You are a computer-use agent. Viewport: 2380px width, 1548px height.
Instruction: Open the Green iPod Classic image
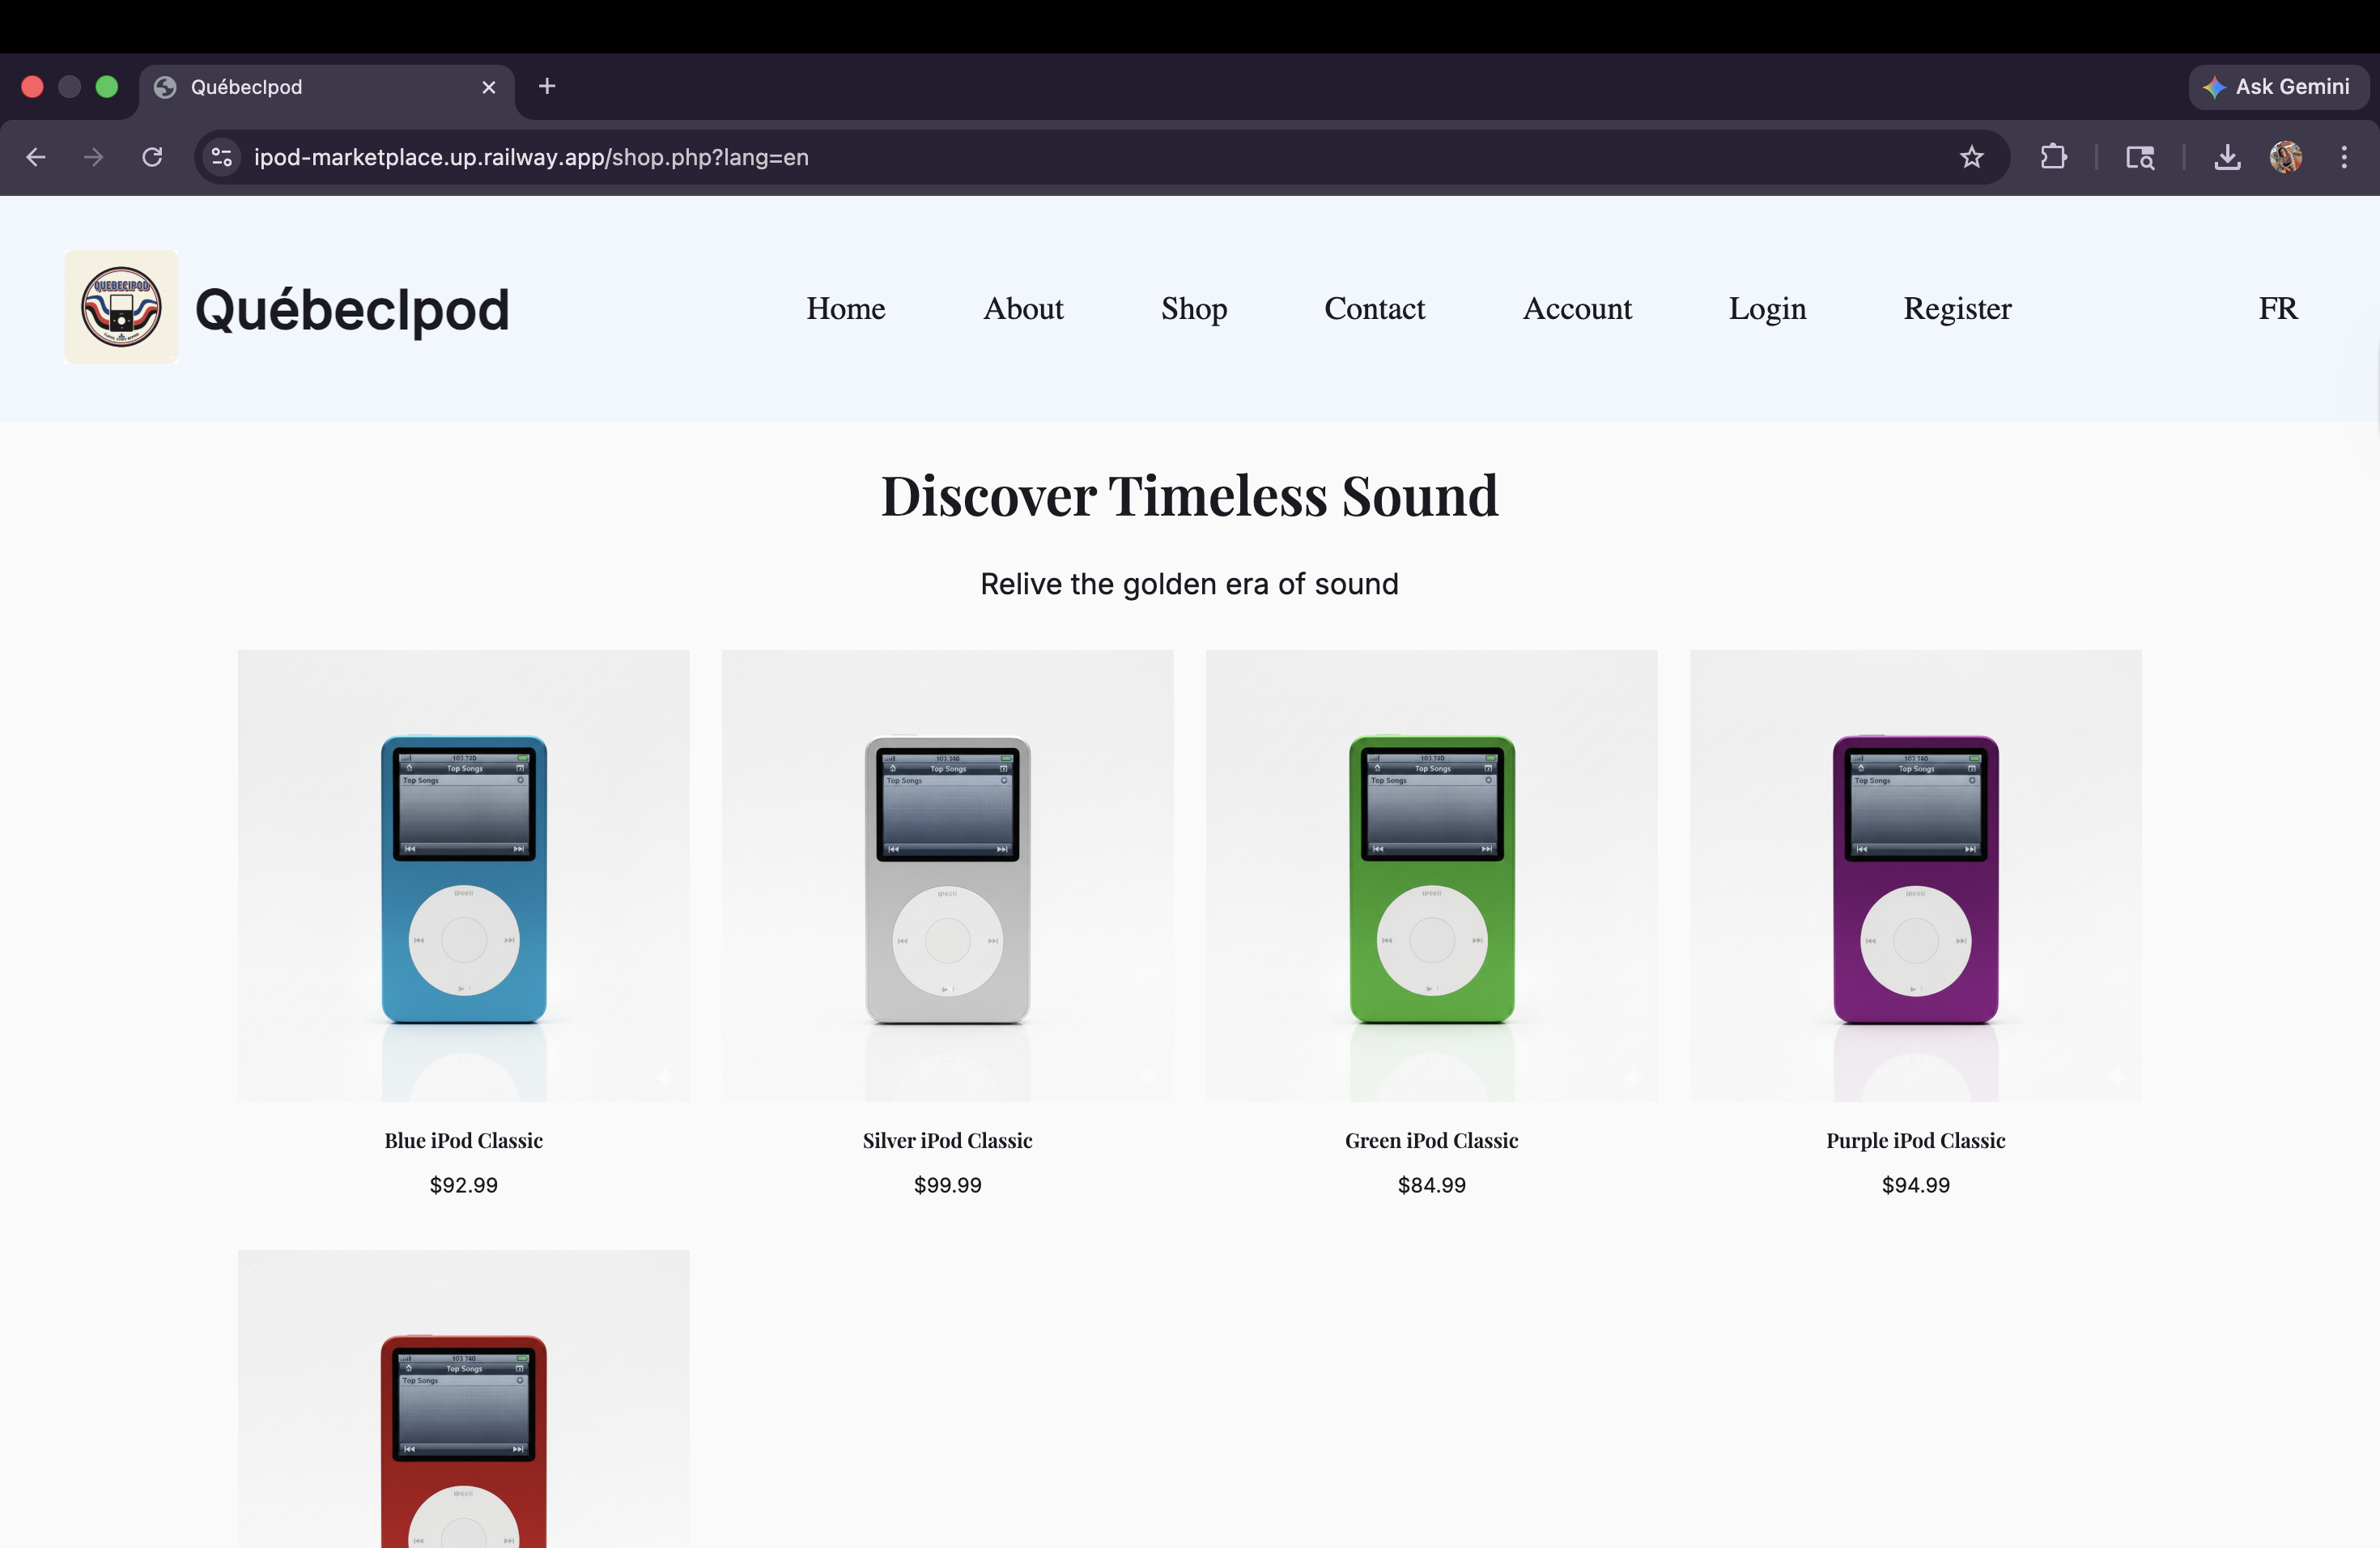(x=1431, y=876)
